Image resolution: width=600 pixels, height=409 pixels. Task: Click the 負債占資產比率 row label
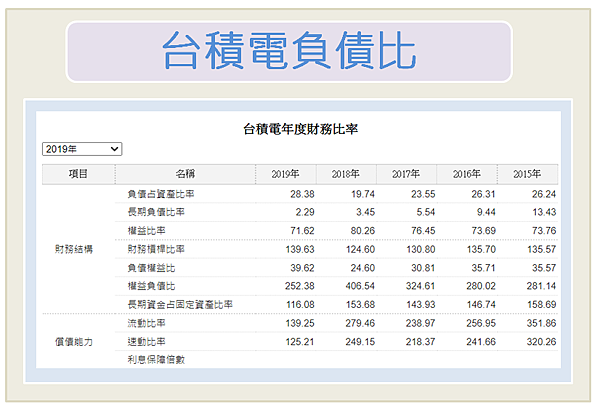click(x=161, y=194)
